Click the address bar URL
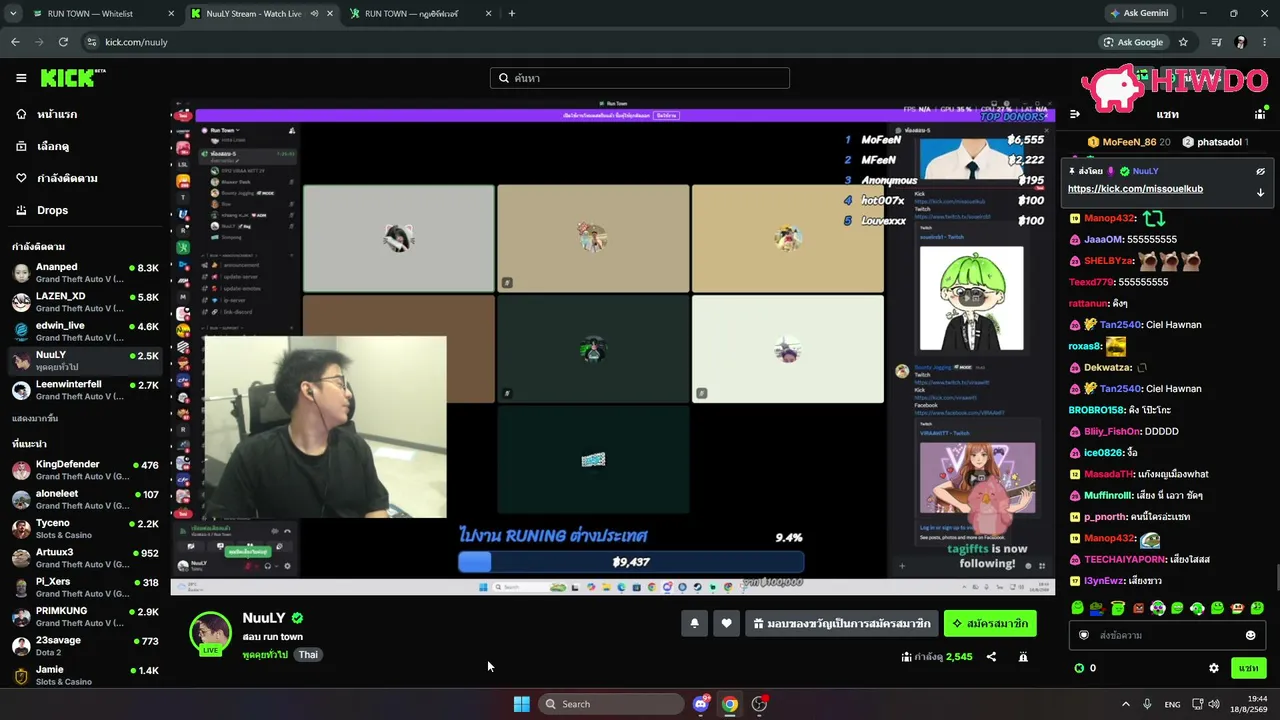 pos(136,42)
